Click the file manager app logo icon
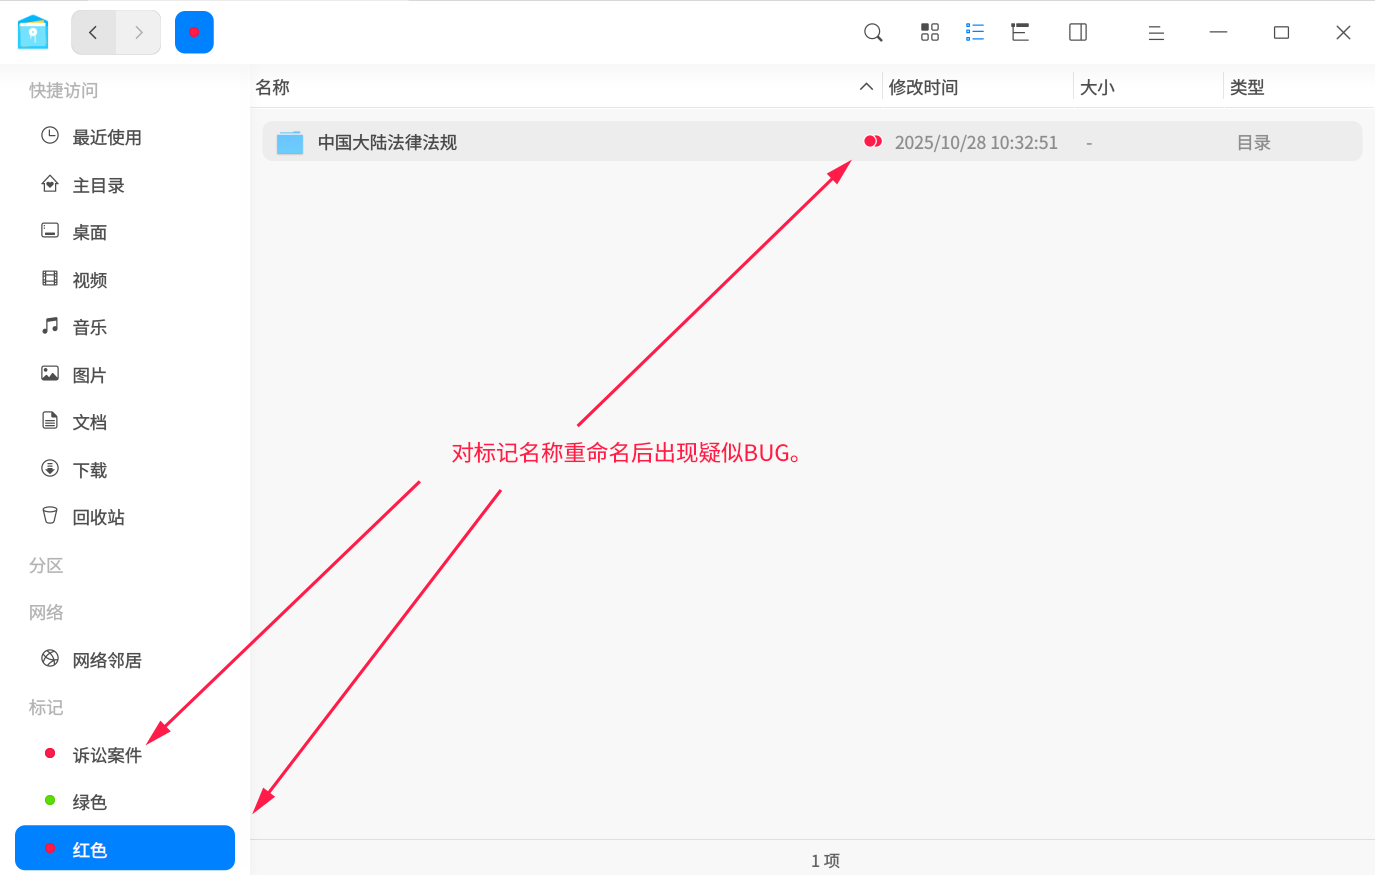The image size is (1375, 875). point(33,32)
